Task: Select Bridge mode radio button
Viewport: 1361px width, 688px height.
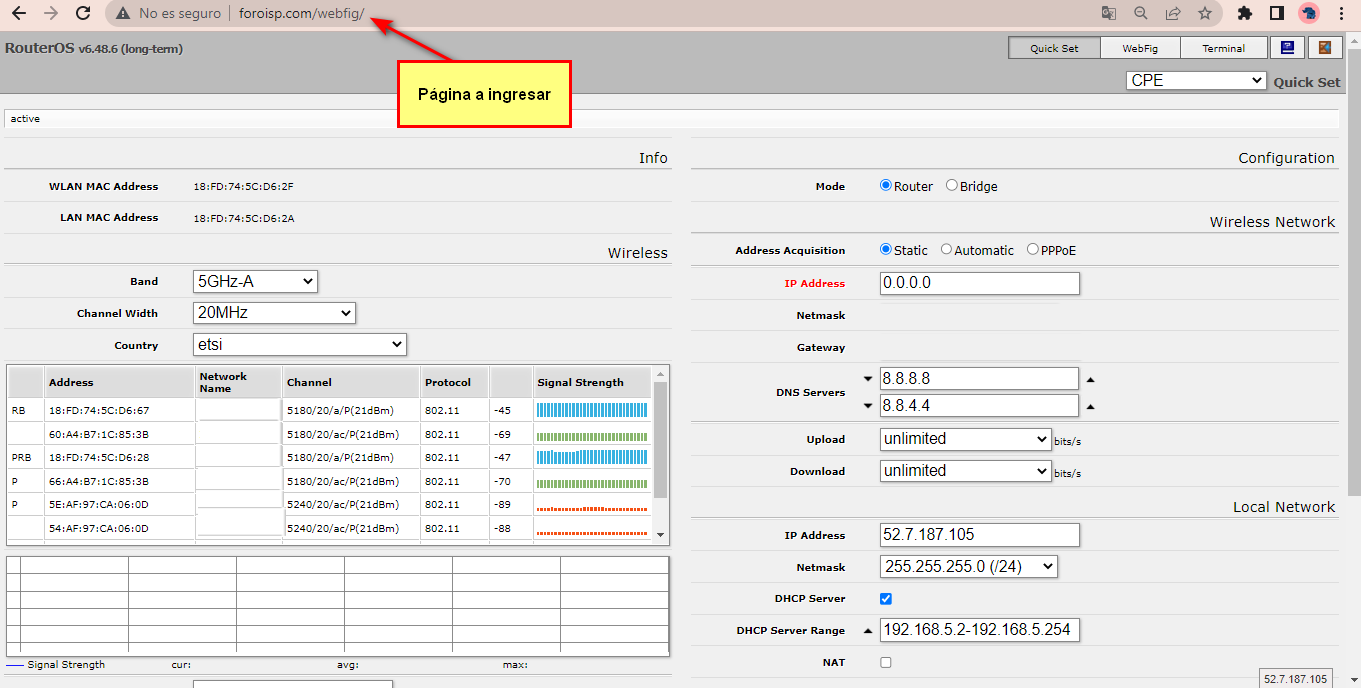Action: tap(952, 186)
